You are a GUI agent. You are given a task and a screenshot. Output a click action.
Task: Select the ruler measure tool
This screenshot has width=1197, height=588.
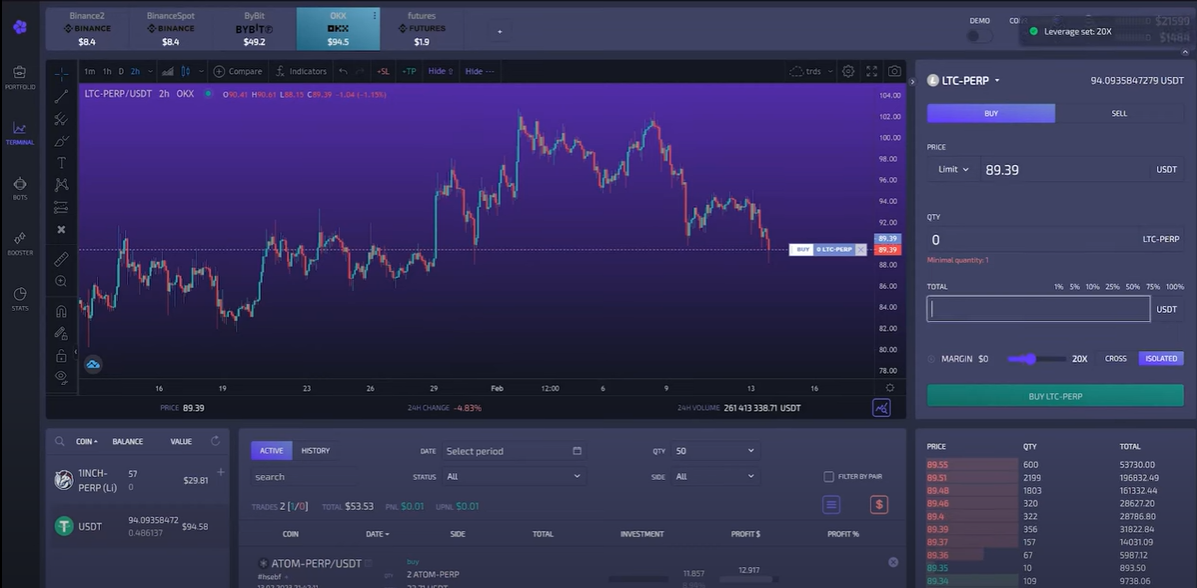coord(61,260)
